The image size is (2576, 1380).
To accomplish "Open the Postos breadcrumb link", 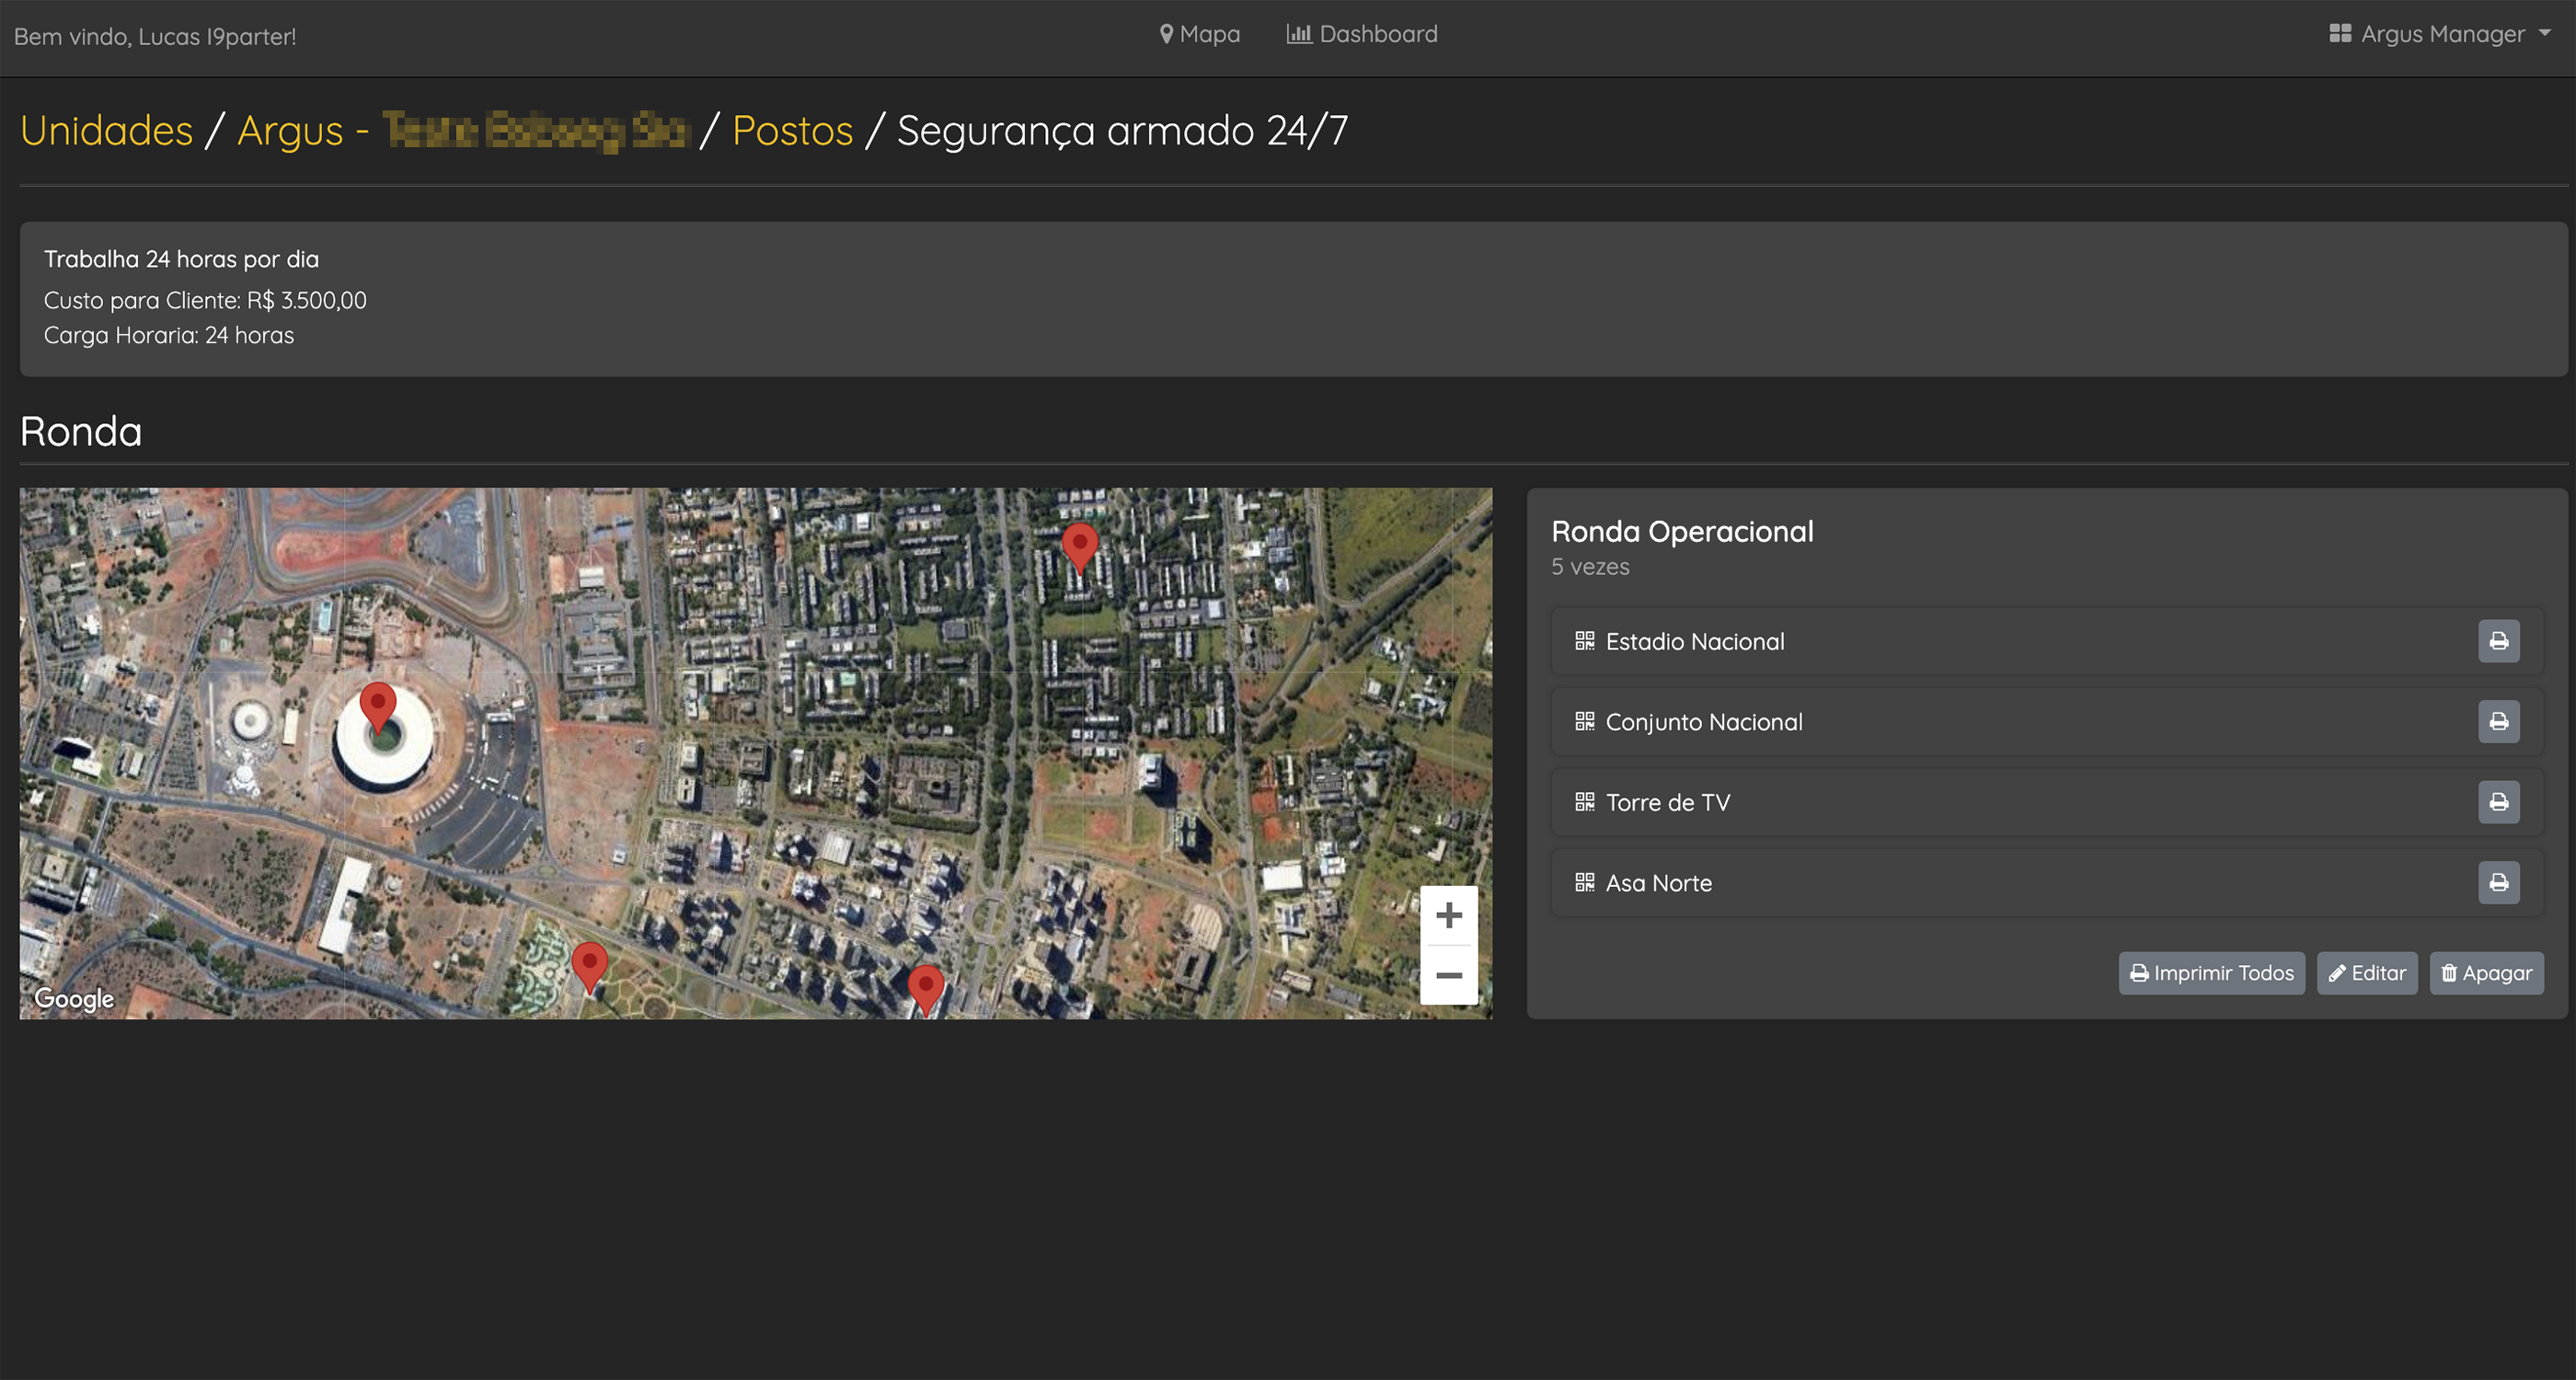I will tap(792, 131).
